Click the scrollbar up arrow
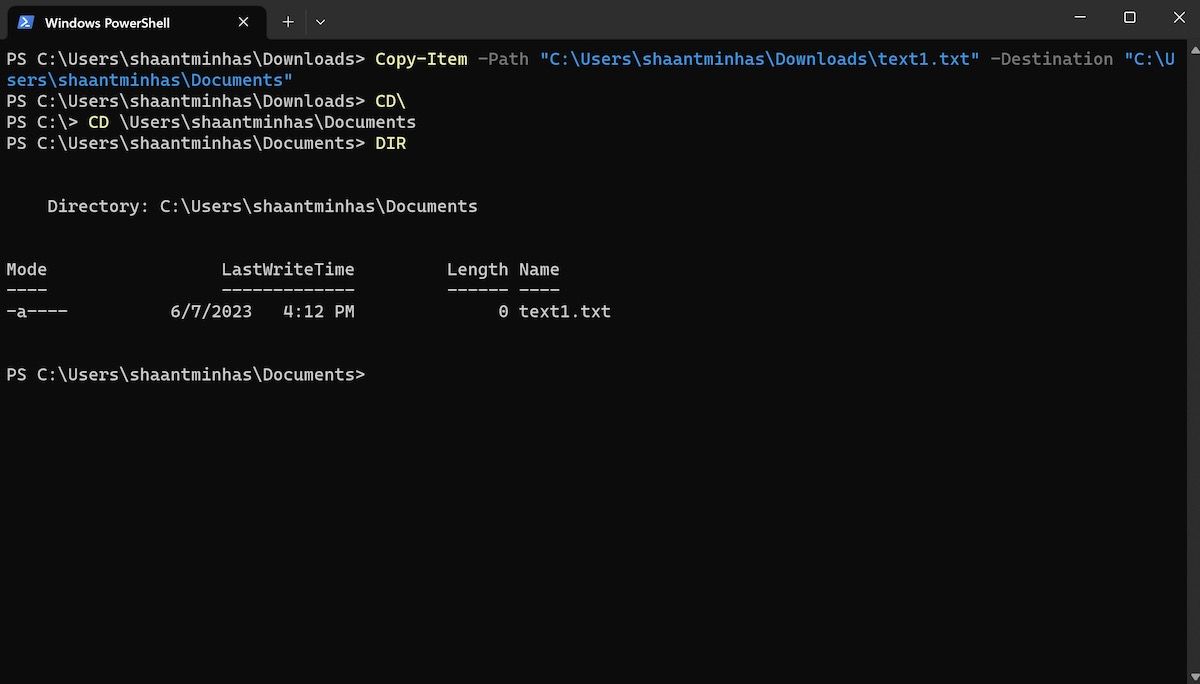The image size is (1200, 684). pos(1191,46)
